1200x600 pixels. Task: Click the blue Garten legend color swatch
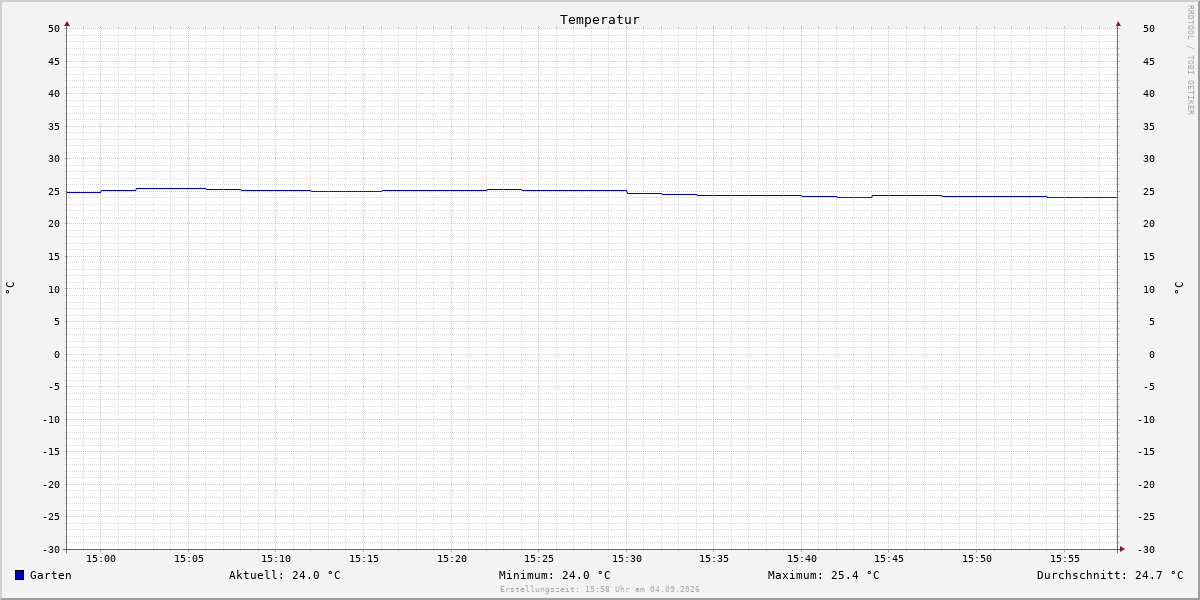pos(19,575)
